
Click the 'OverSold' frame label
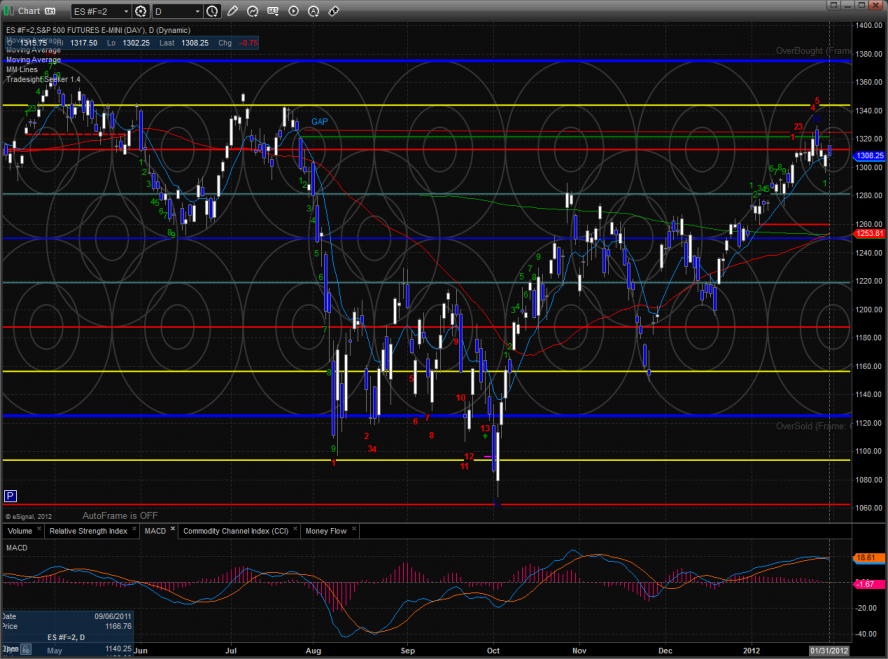(x=813, y=426)
